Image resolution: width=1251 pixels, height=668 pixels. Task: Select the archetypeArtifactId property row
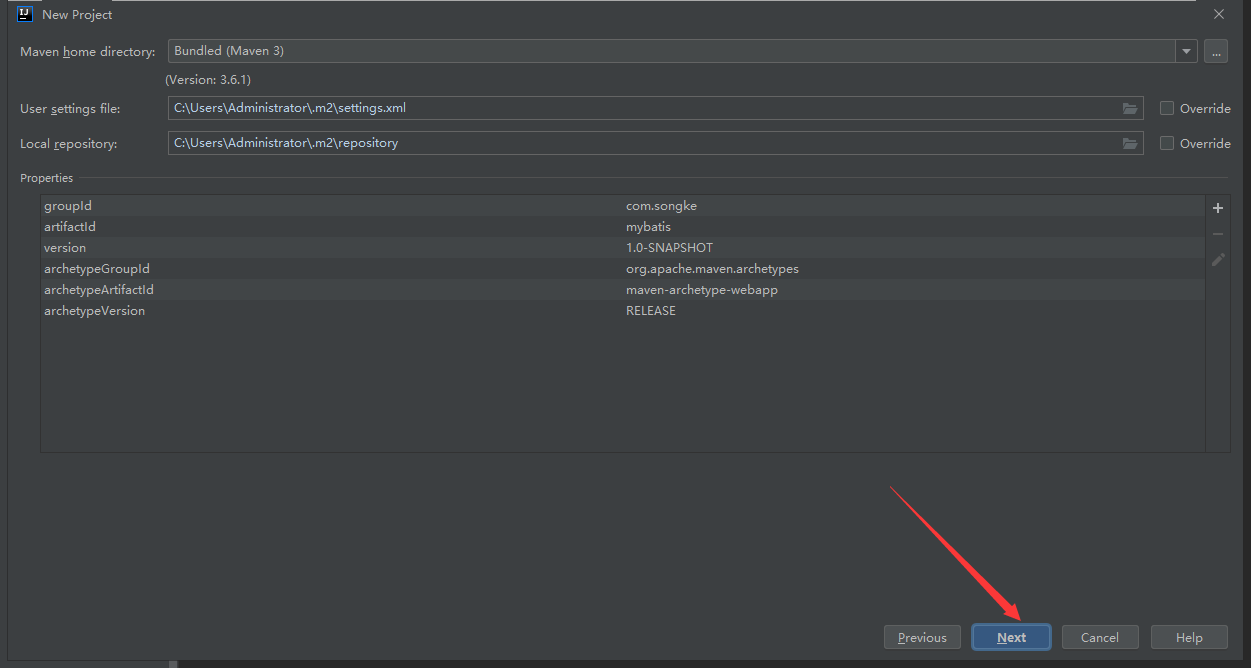tap(622, 290)
